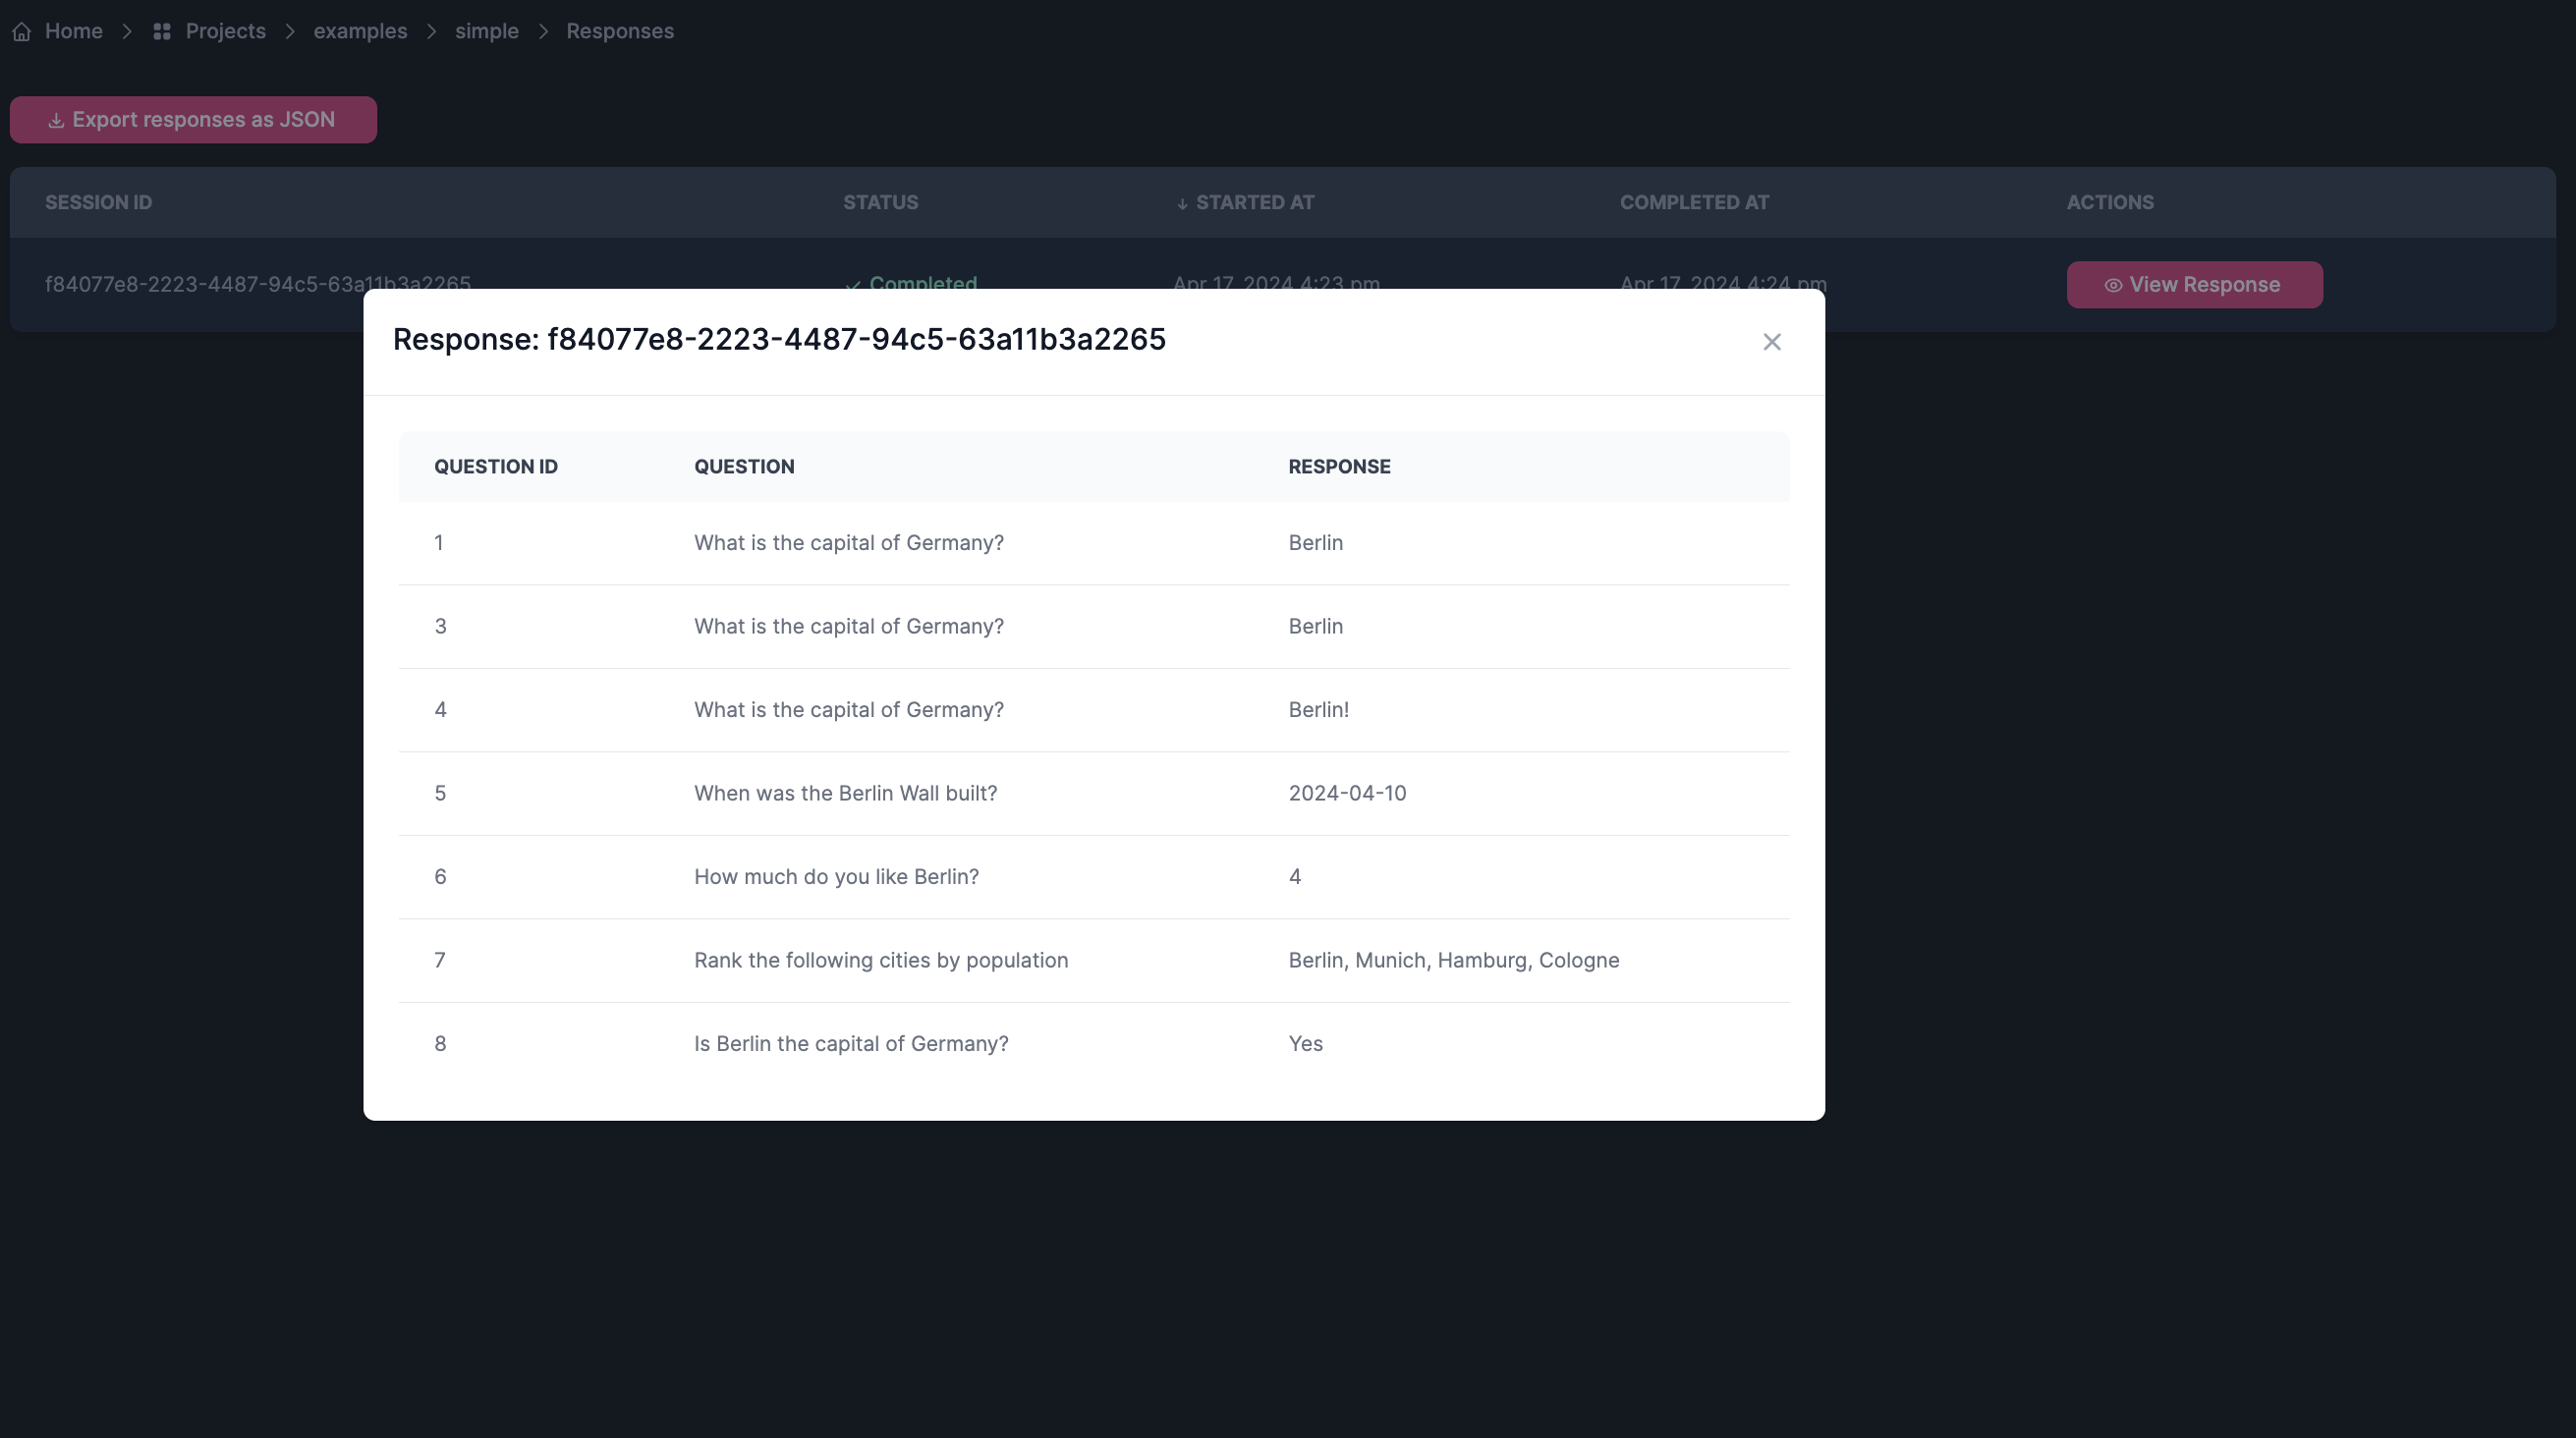Click the QUESTION header in modal
2576x1438 pixels.
click(x=744, y=467)
